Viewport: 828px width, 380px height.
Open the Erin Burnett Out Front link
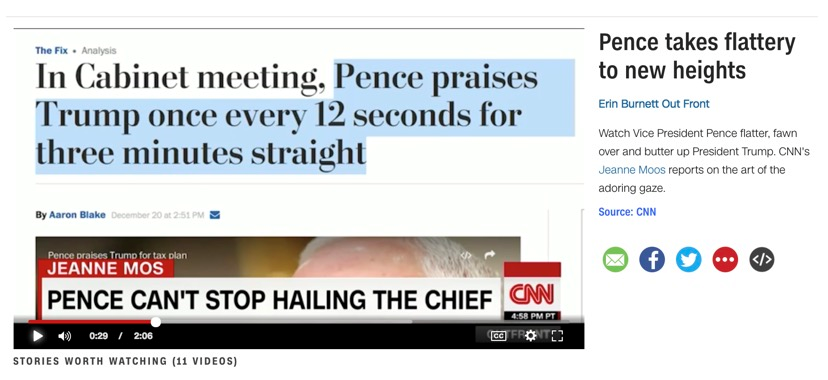(654, 104)
